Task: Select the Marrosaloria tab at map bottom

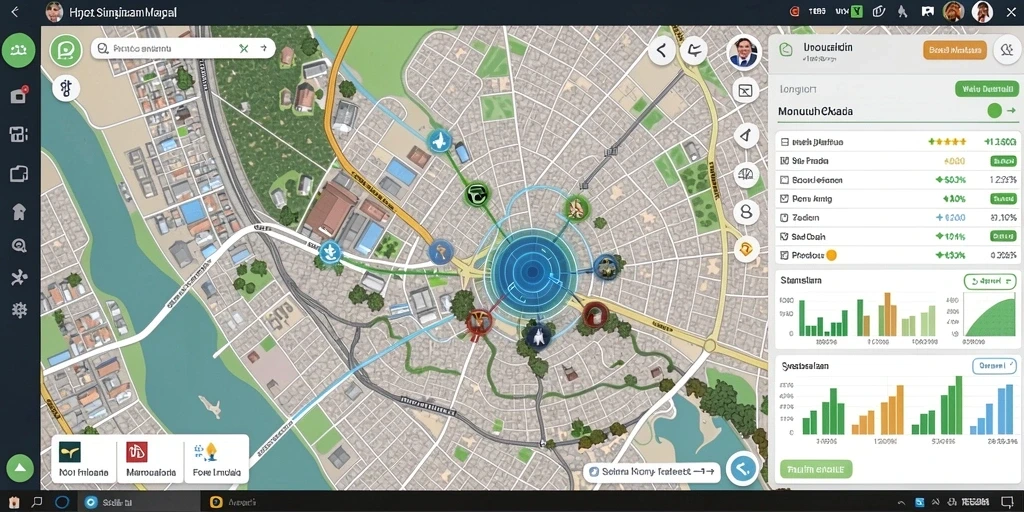Action: pos(150,458)
